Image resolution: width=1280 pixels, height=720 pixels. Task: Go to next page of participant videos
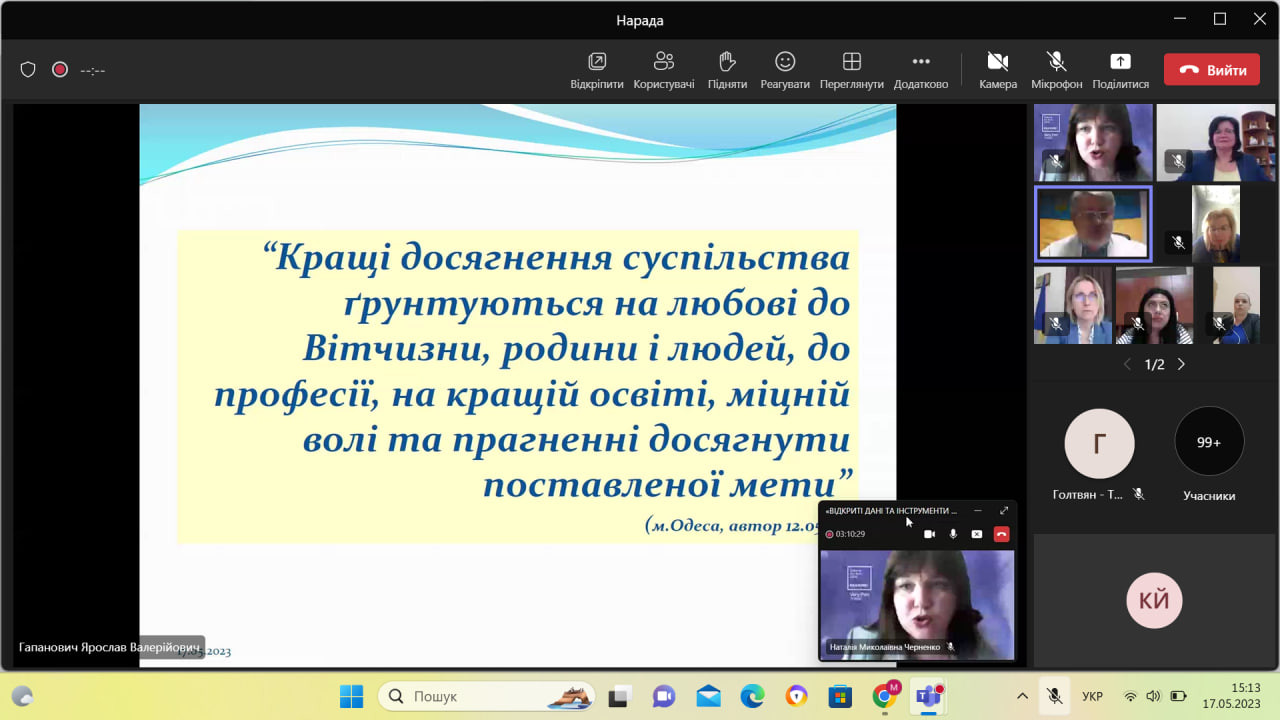[1181, 364]
